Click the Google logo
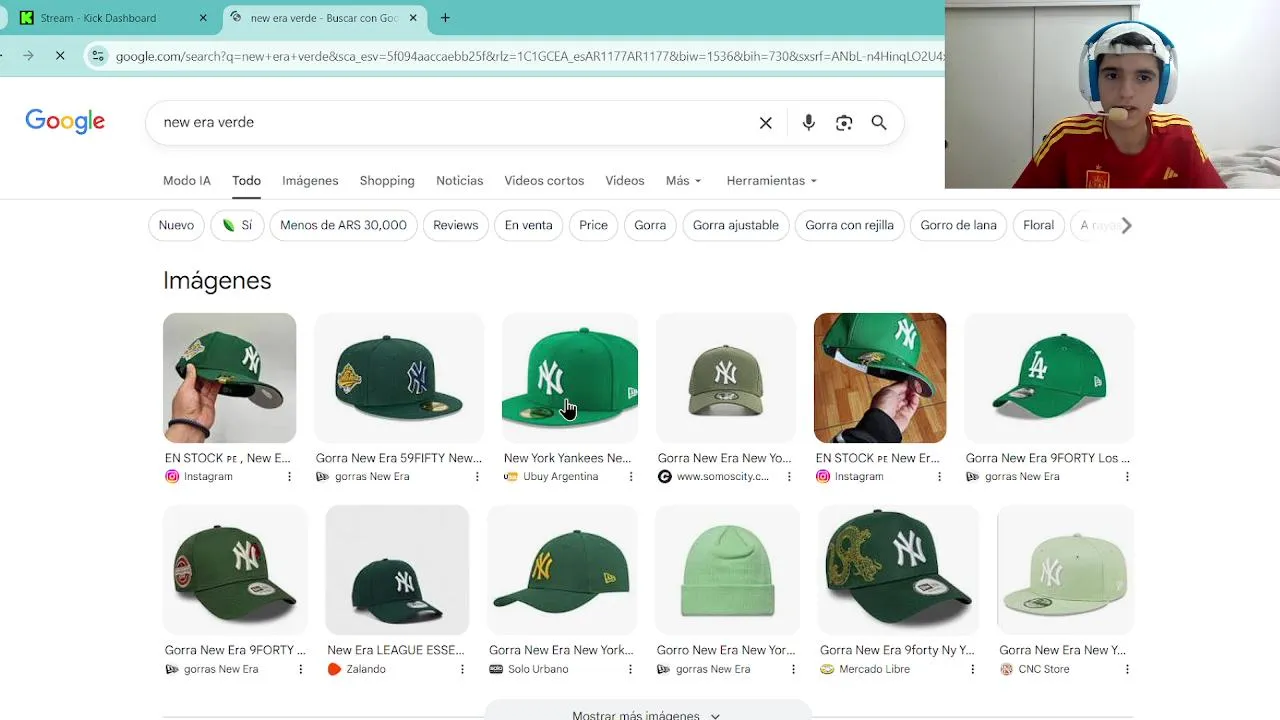The width and height of the screenshot is (1280, 720). point(65,121)
